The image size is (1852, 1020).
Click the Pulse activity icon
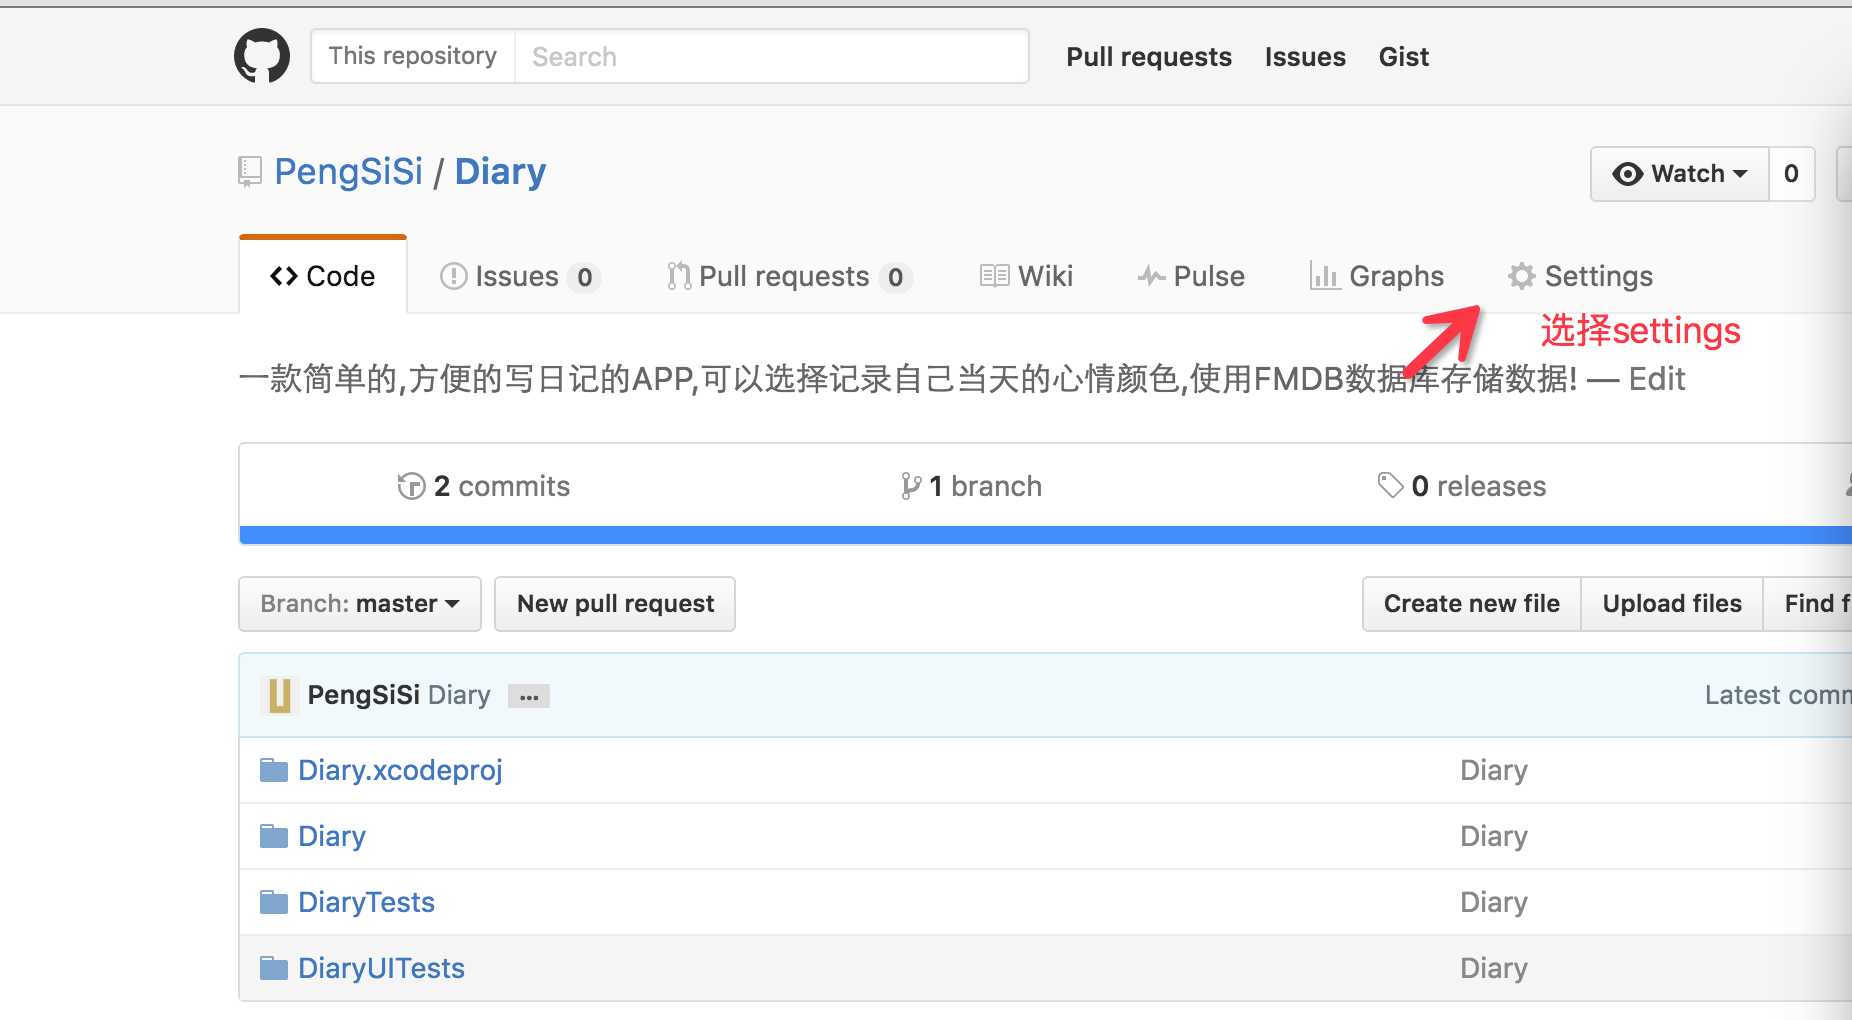(x=1151, y=276)
